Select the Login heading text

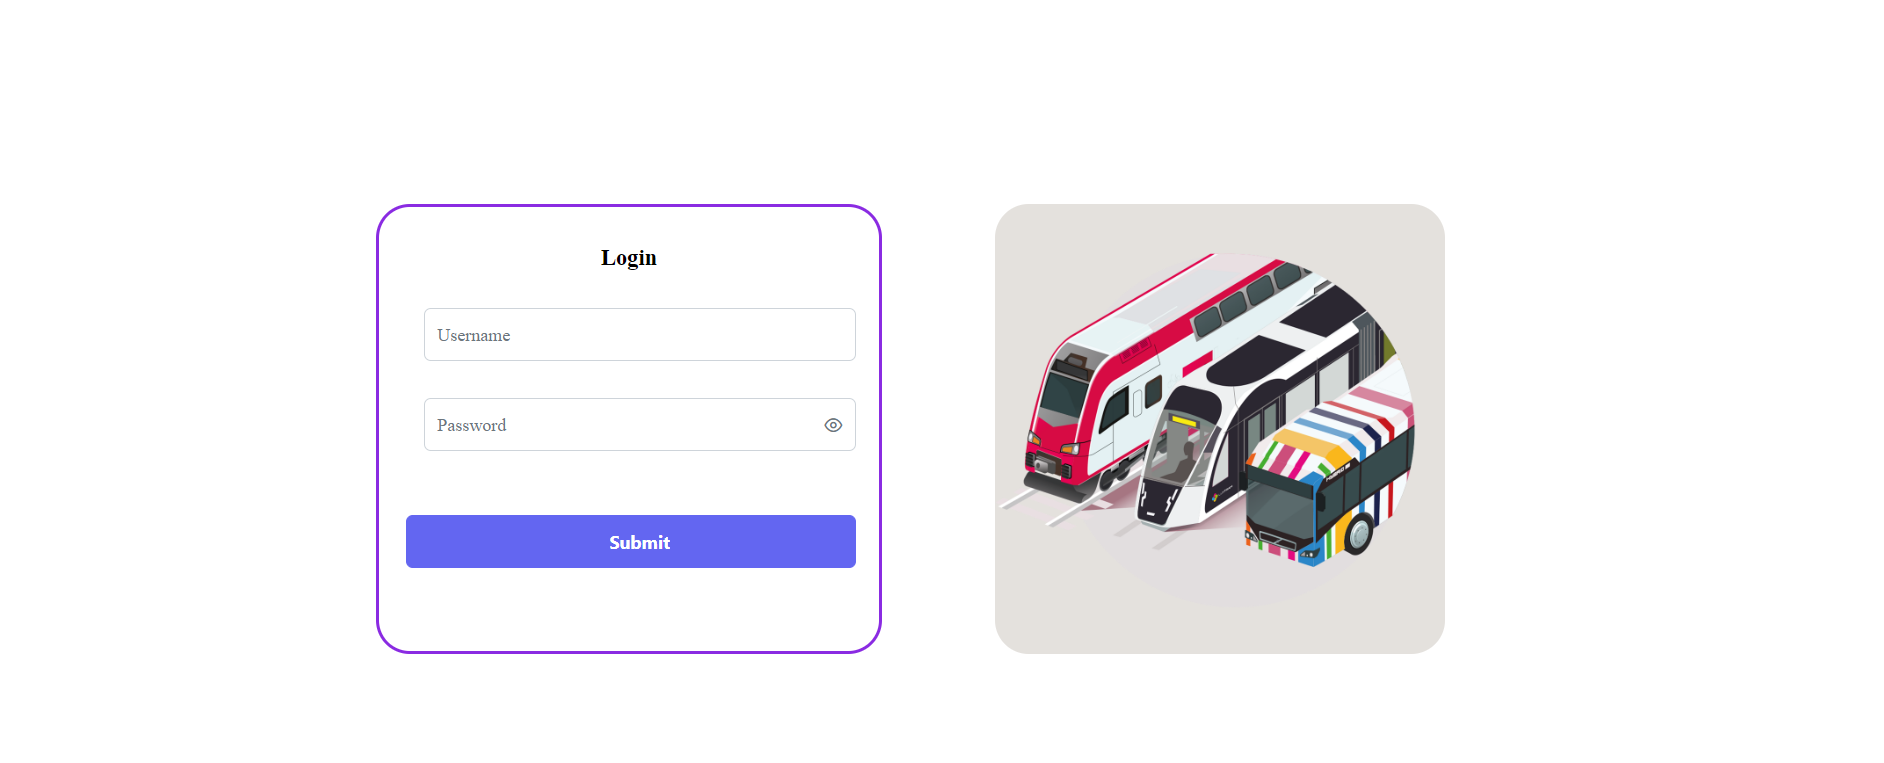tap(629, 258)
